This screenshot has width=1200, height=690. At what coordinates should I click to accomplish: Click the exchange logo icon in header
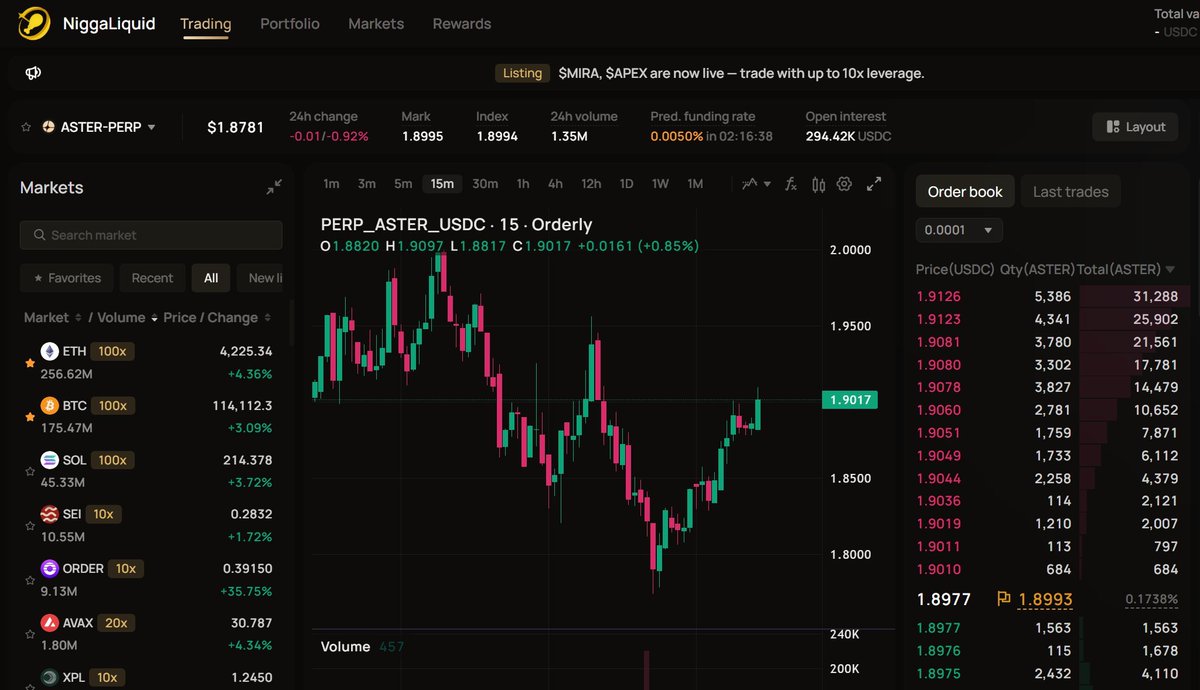pyautogui.click(x=34, y=23)
